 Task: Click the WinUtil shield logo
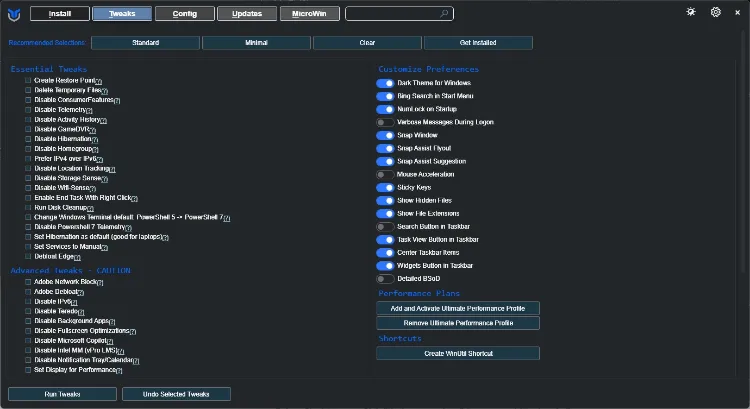[14, 14]
